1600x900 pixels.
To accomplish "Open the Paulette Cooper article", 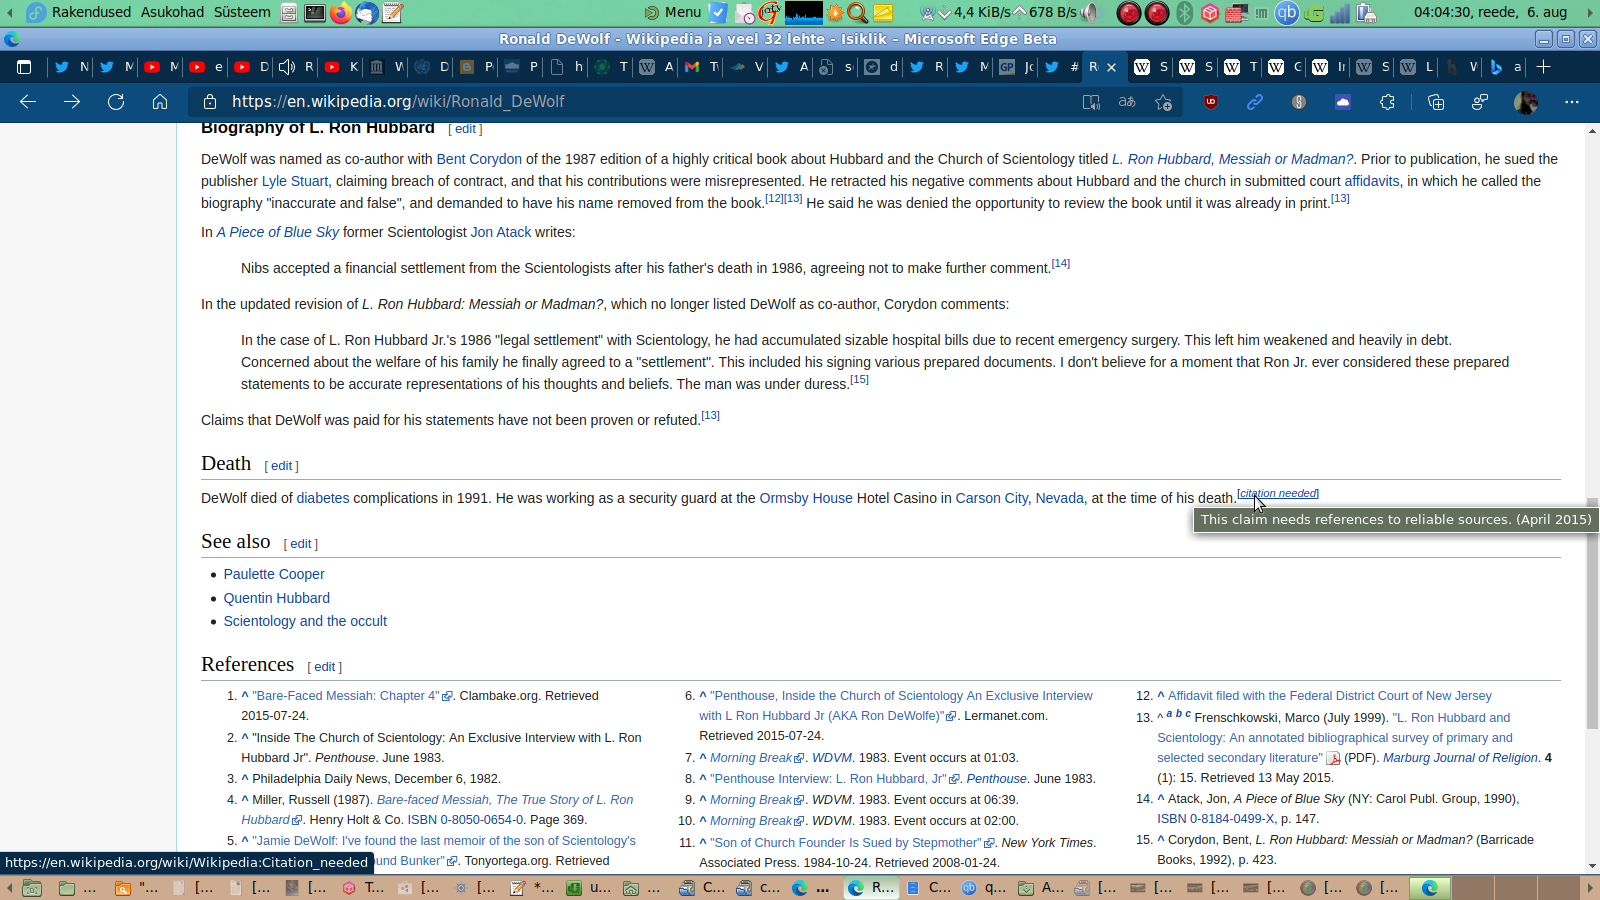I will pyautogui.click(x=274, y=574).
